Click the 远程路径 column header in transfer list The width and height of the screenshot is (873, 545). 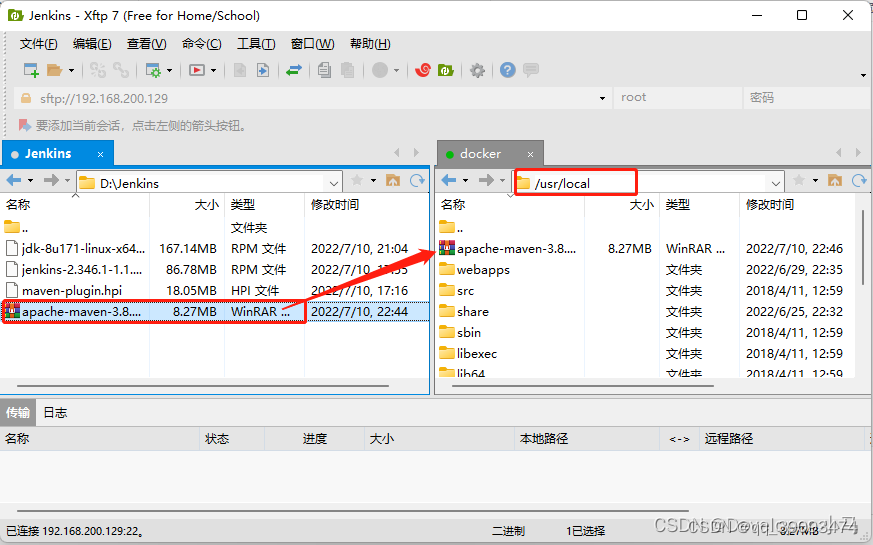pos(782,439)
